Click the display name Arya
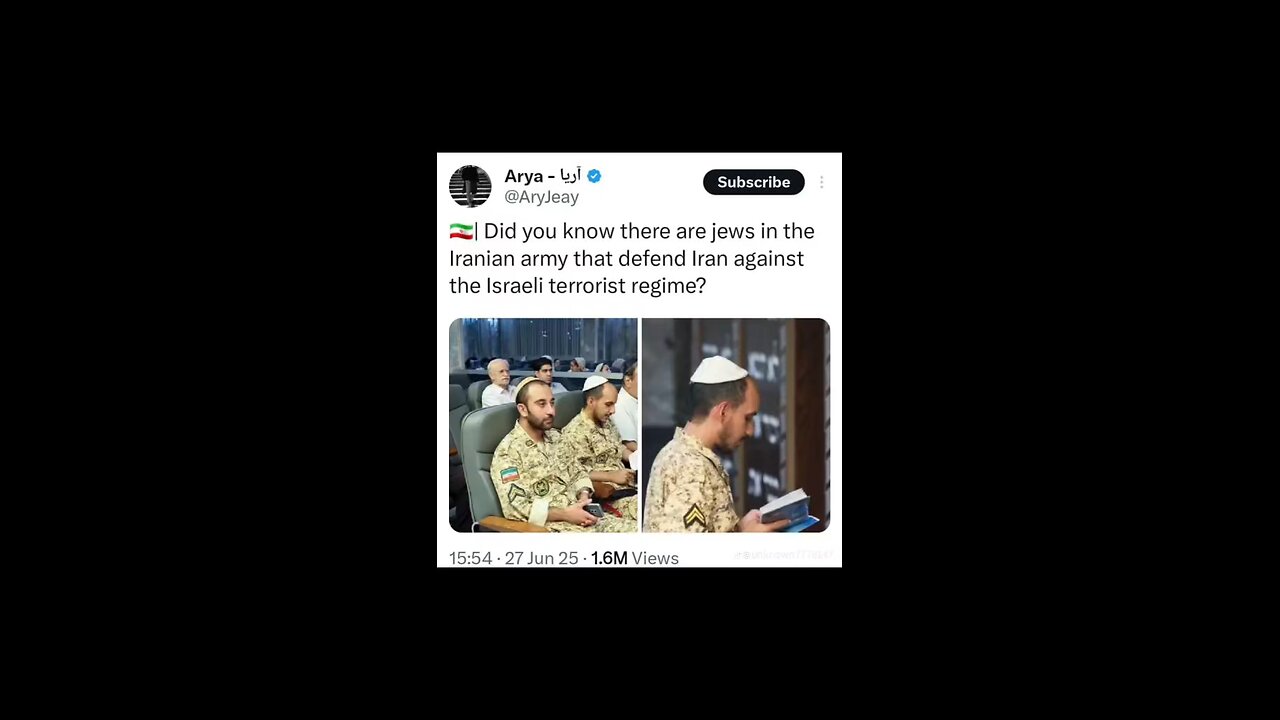The image size is (1280, 720). (523, 176)
